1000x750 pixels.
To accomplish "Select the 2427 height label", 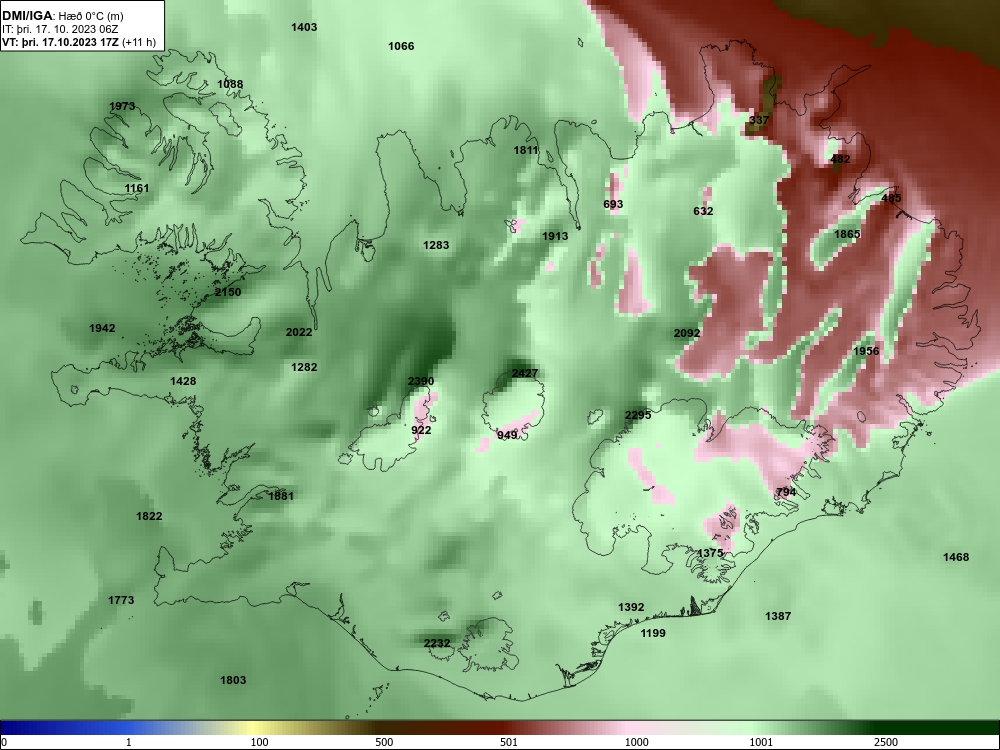I will 525,373.
